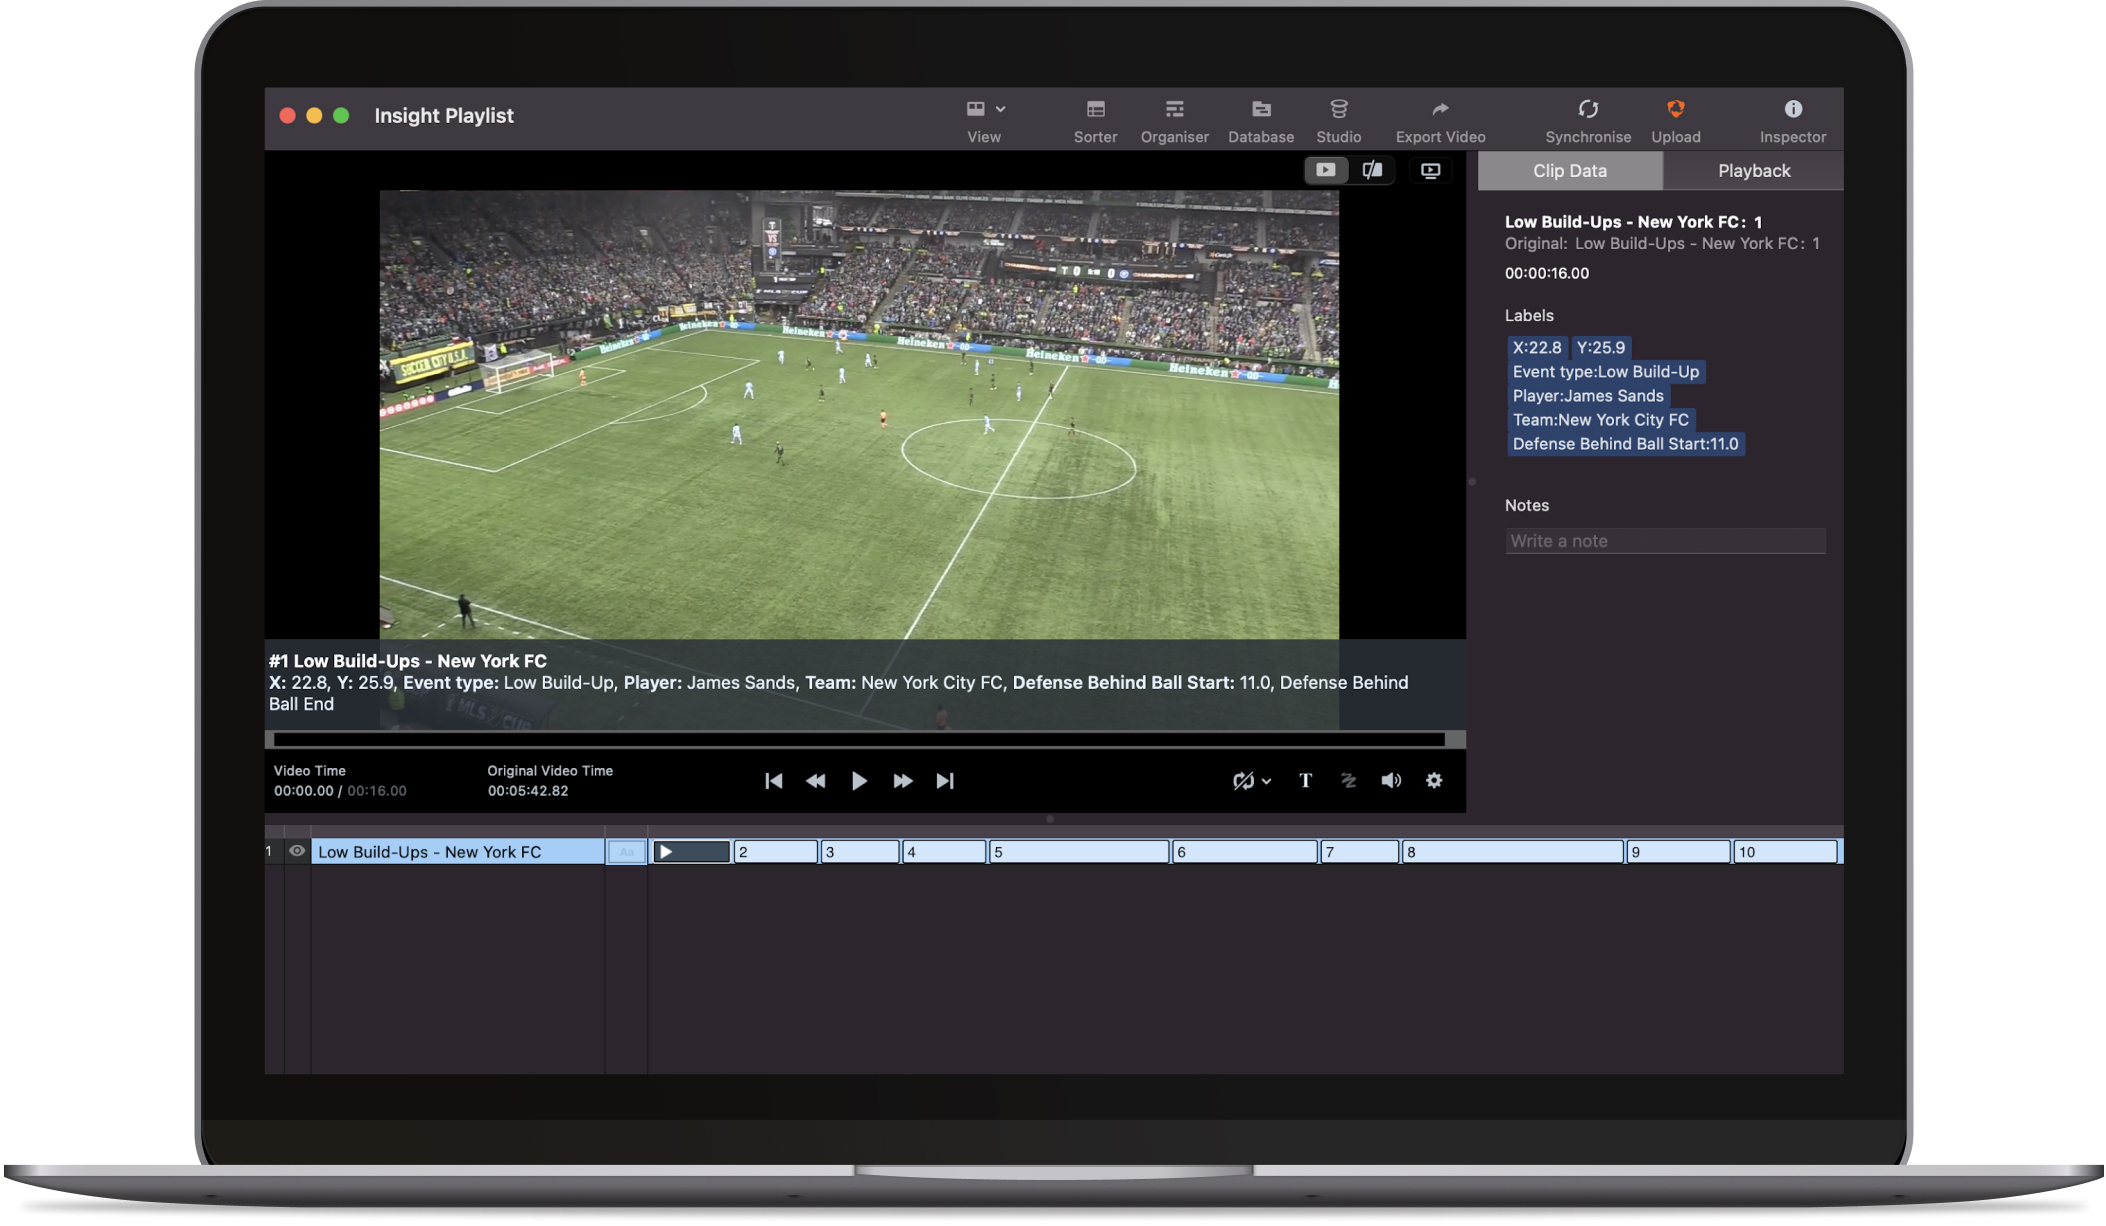Image resolution: width=2106 pixels, height=1226 pixels.
Task: Play the current clip
Action: (x=859, y=780)
